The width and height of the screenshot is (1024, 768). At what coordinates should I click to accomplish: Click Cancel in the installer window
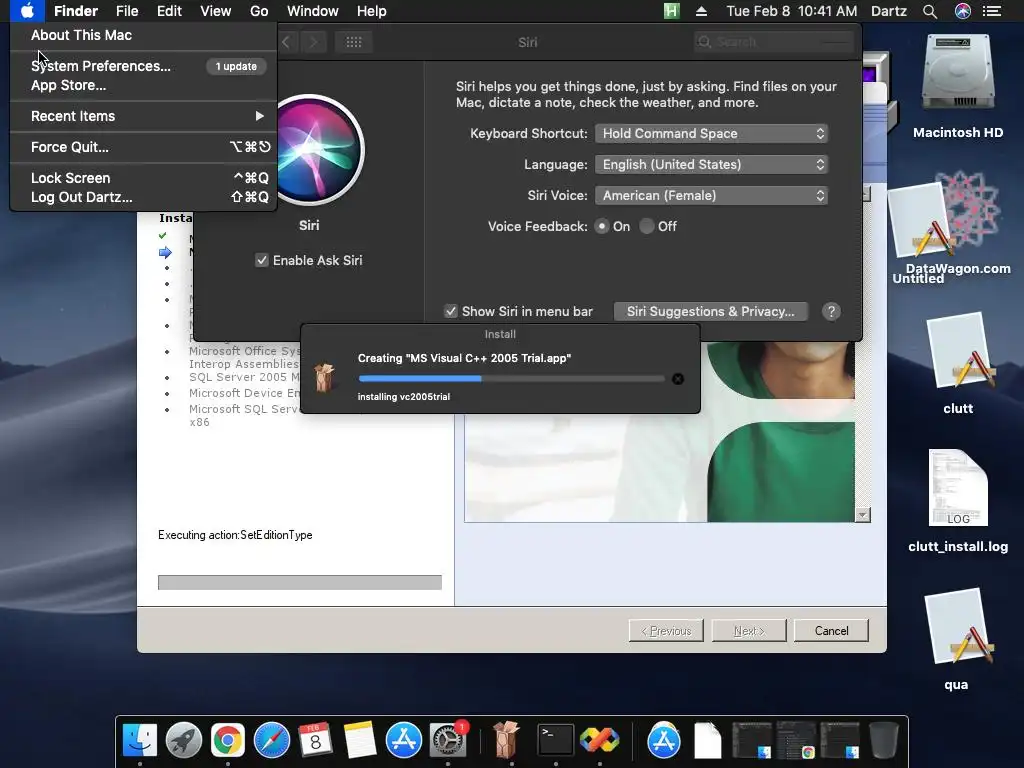831,631
